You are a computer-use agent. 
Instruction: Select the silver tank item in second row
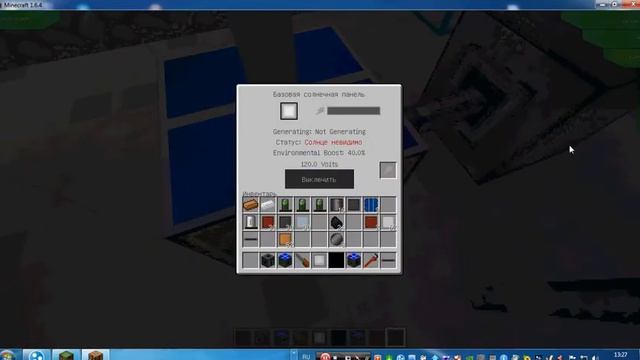click(250, 222)
